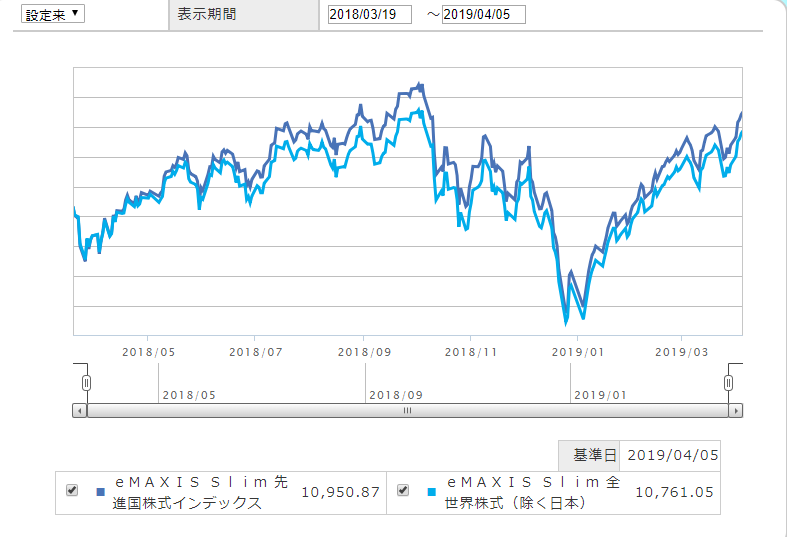
Task: Click the eMAXIS Slim 全世界株式(除く日本) fund name
Action: coord(533,492)
